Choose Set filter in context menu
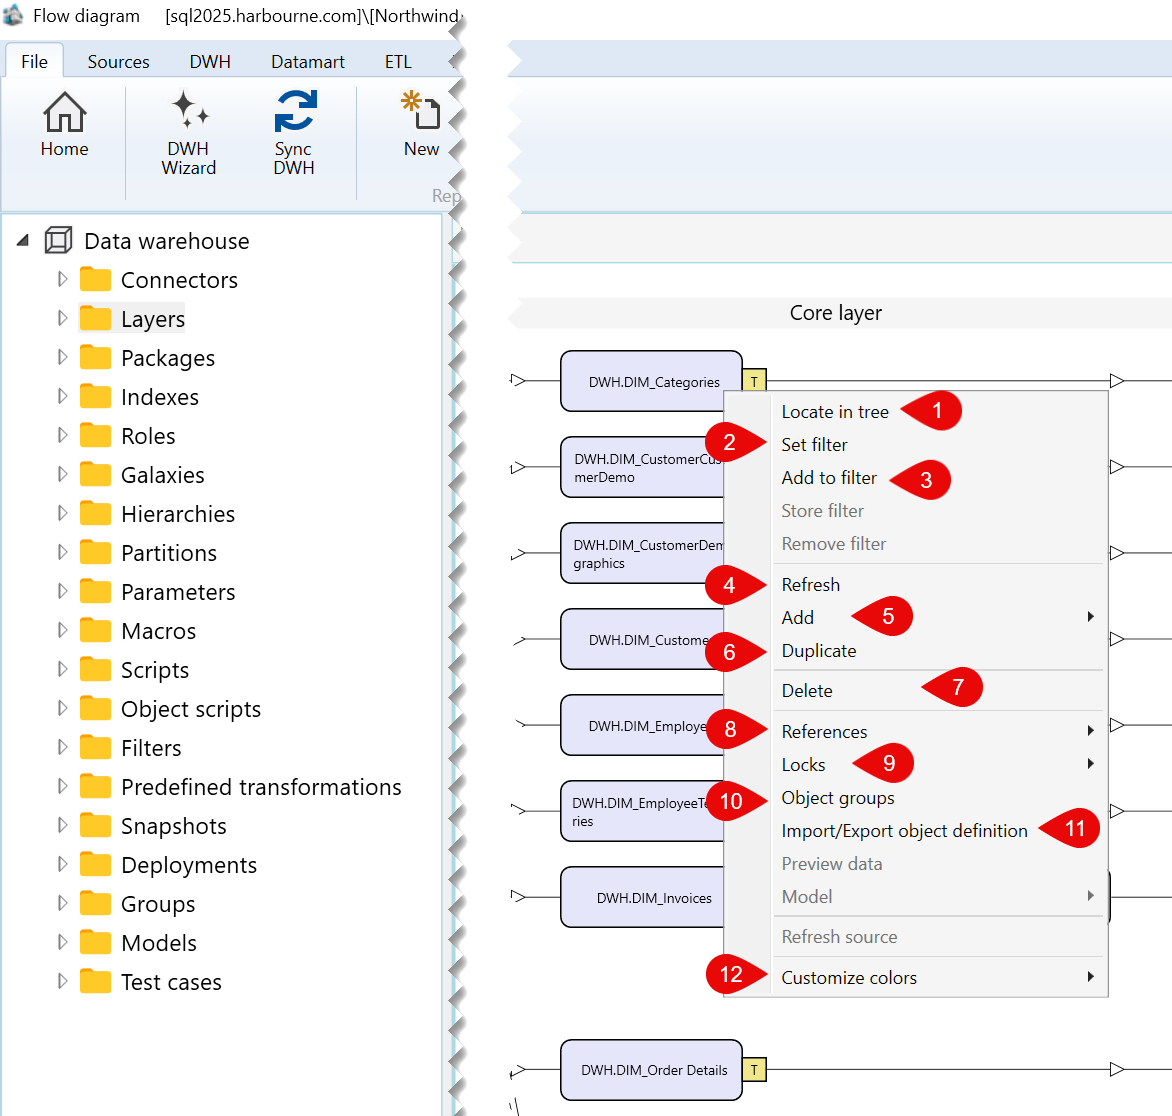The image size is (1172, 1116). pyautogui.click(x=814, y=445)
